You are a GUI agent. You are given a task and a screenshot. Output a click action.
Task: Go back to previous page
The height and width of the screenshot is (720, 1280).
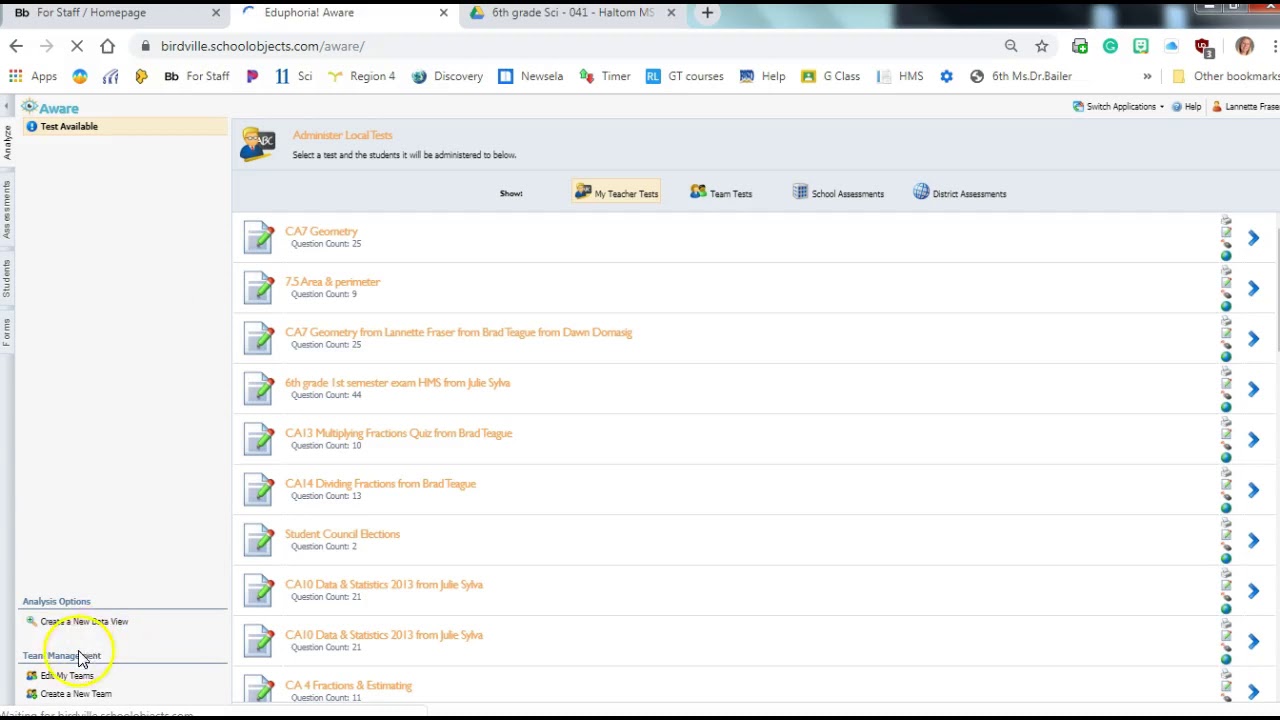tap(16, 46)
